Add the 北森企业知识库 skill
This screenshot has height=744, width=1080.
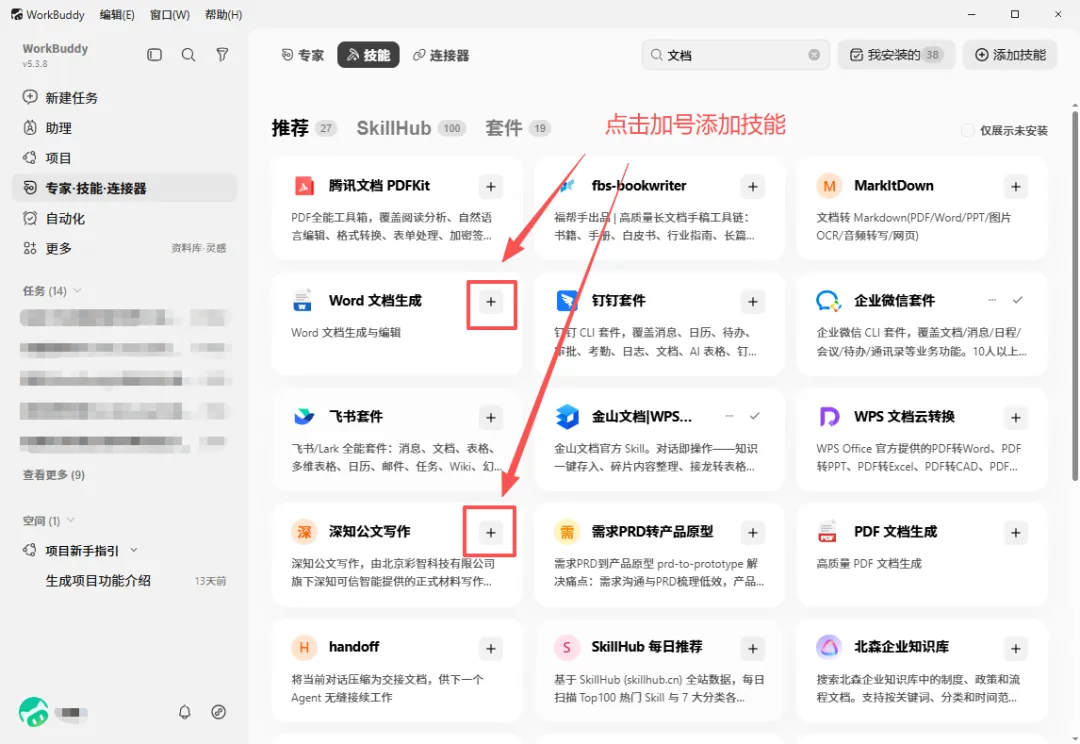(1015, 648)
